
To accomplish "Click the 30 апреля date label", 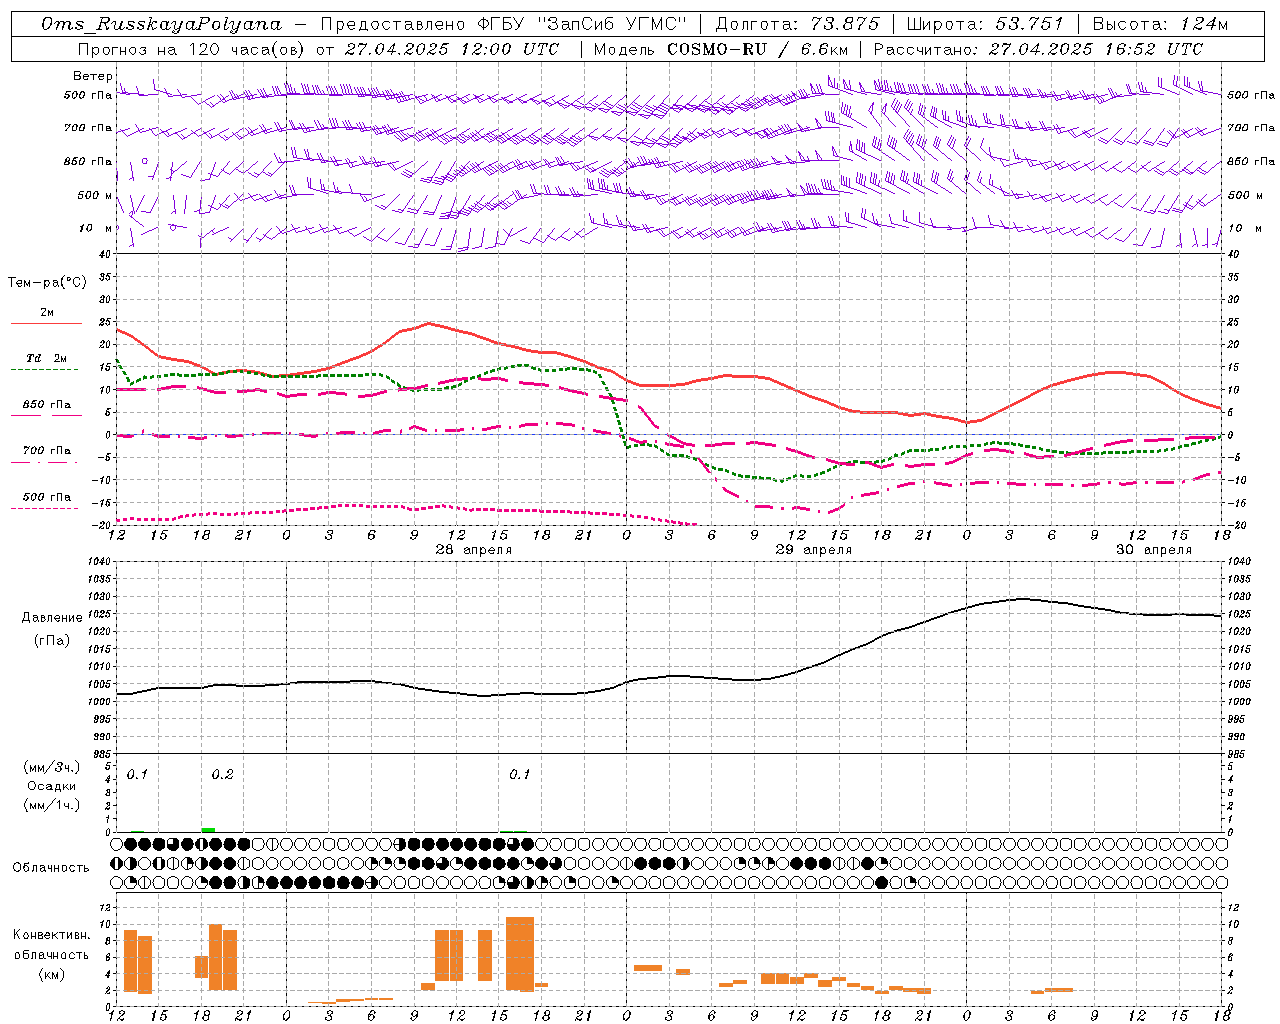I will pos(1154,550).
